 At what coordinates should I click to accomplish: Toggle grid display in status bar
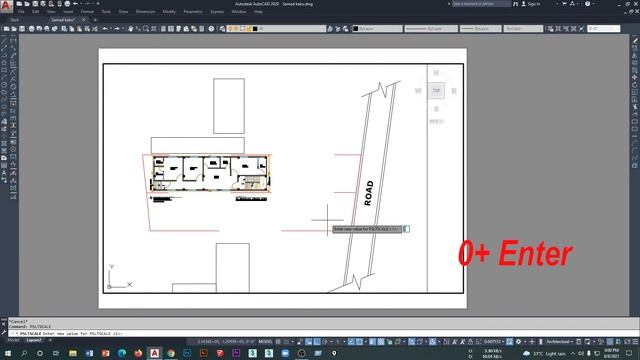tap(278, 342)
